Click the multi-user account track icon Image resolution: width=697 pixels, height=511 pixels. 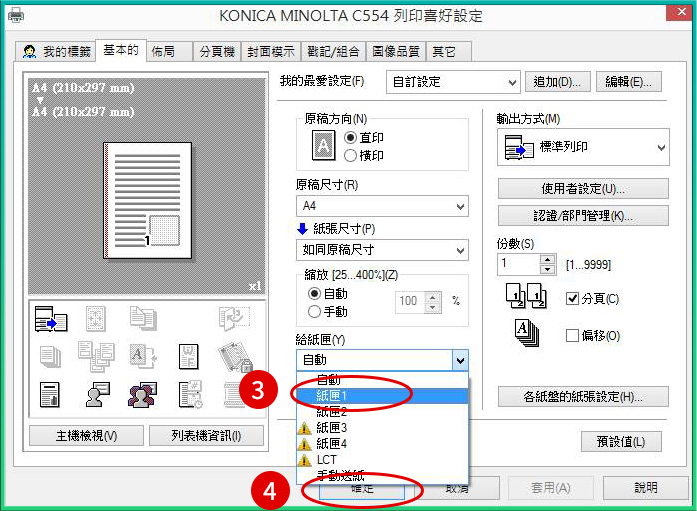click(142, 395)
